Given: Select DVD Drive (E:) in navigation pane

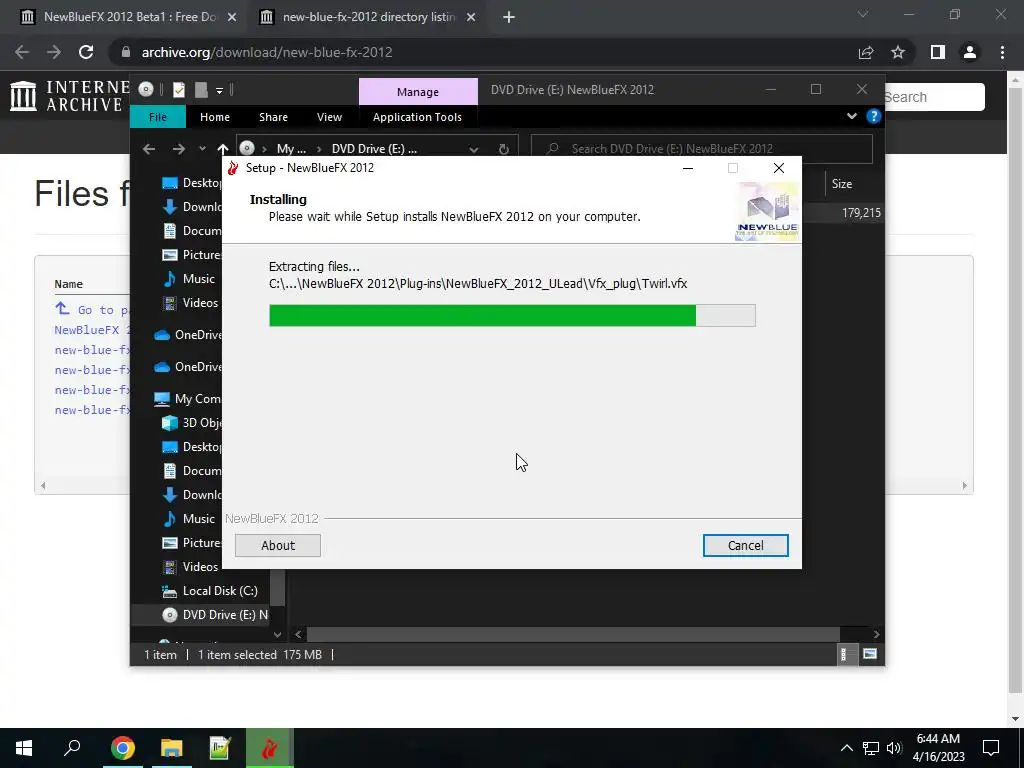Looking at the screenshot, I should coord(216,615).
